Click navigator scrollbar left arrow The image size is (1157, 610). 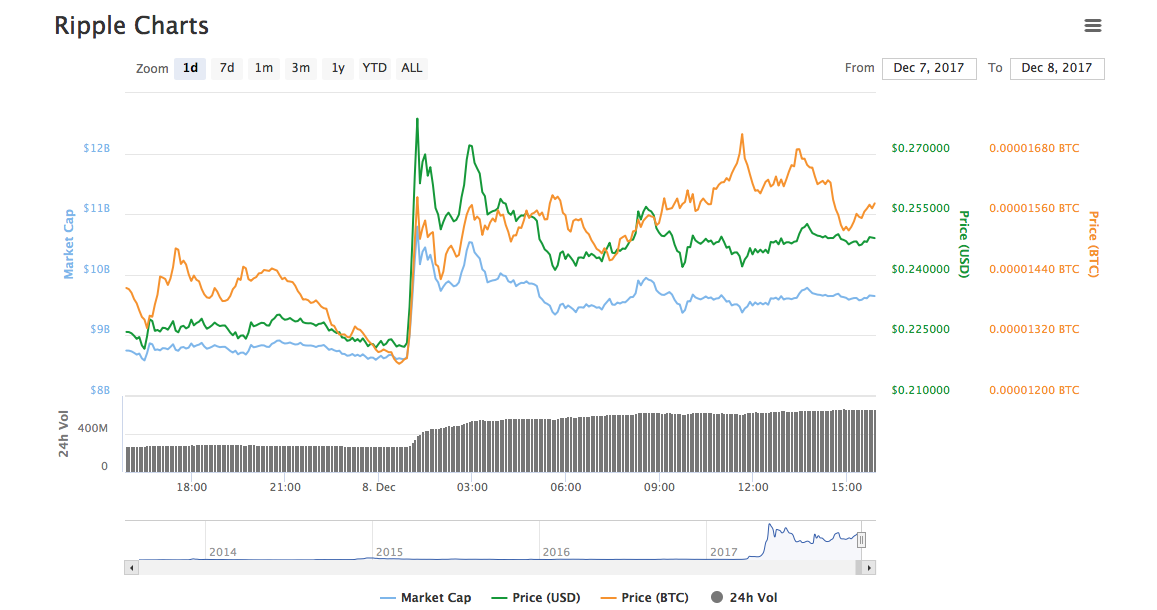point(131,568)
